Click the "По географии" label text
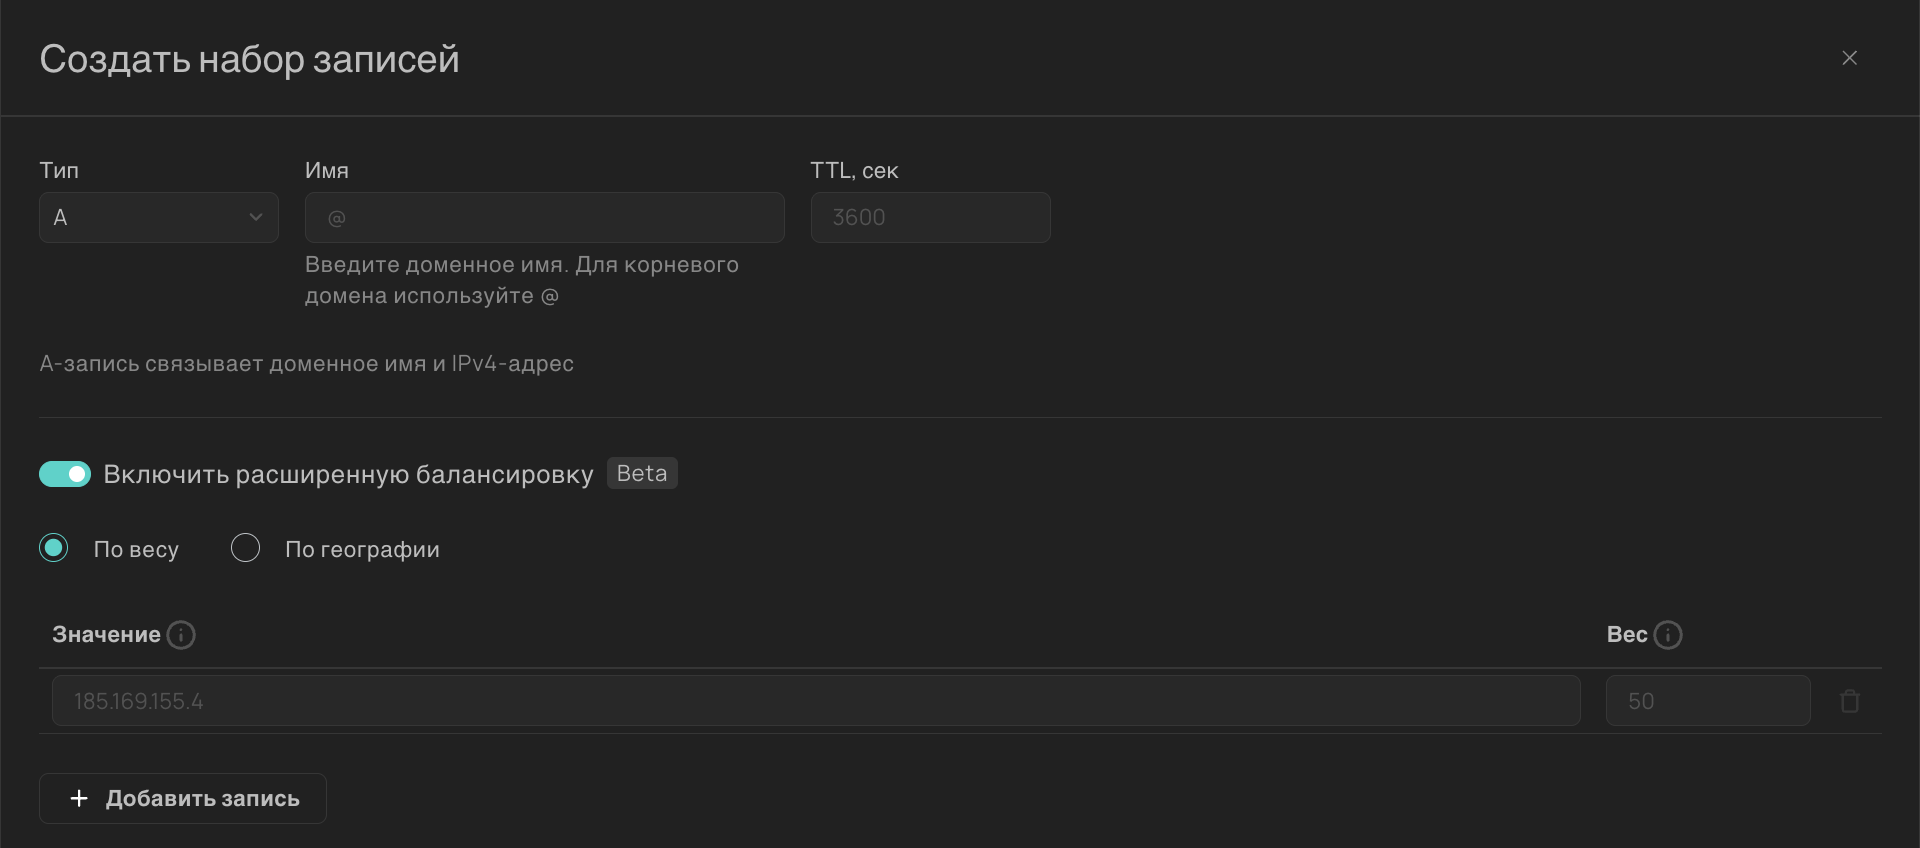 tap(362, 549)
